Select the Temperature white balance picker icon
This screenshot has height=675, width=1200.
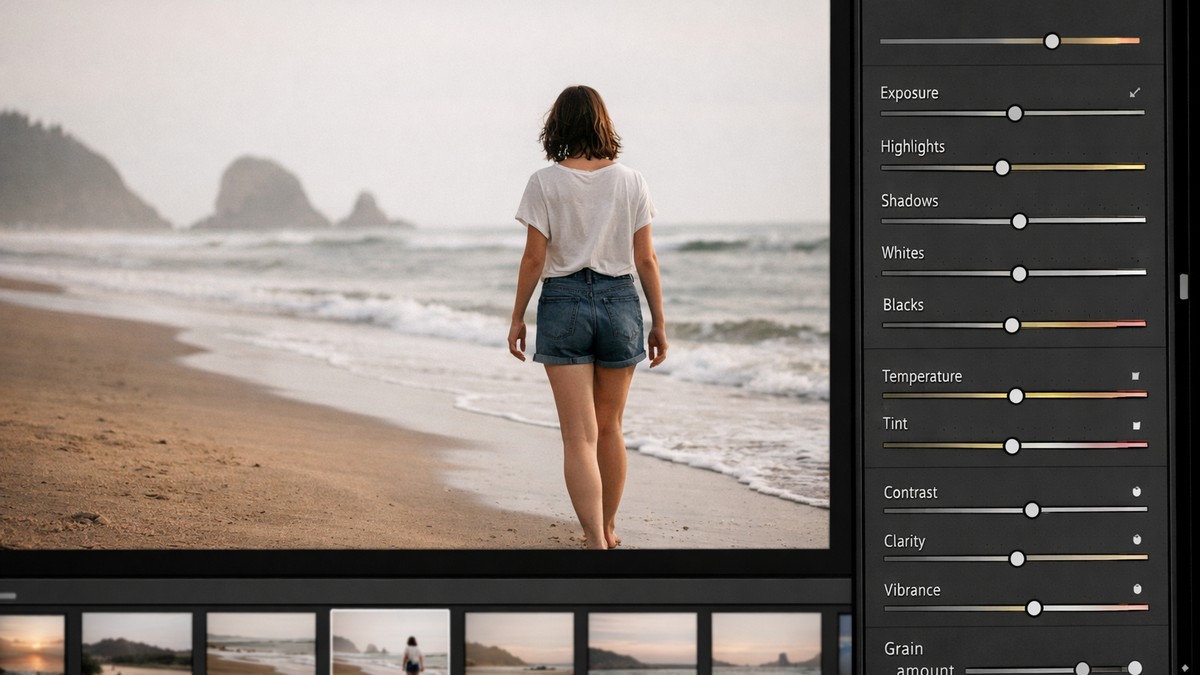(1135, 376)
